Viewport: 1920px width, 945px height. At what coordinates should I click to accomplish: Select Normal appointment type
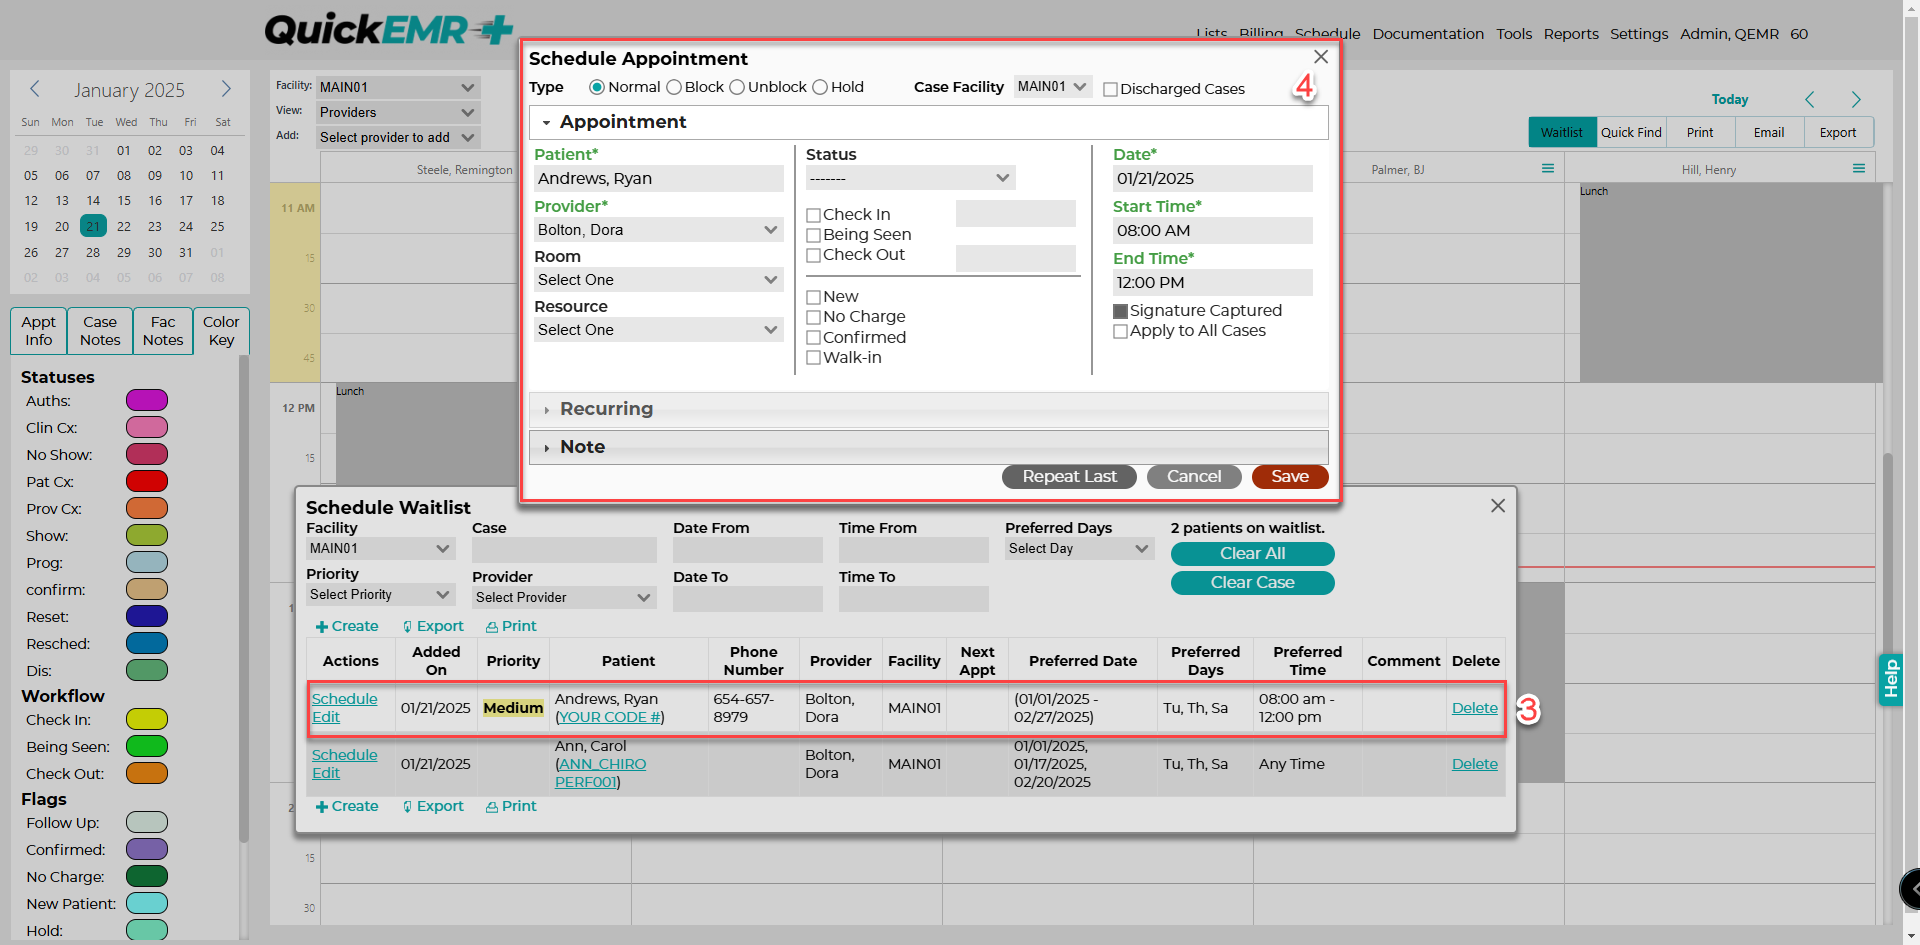tap(597, 87)
